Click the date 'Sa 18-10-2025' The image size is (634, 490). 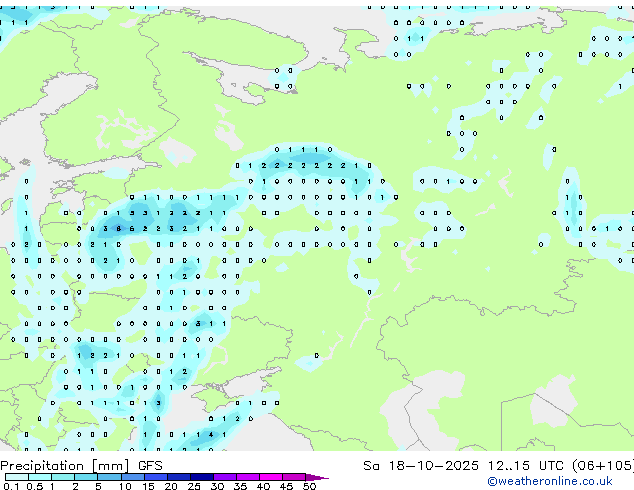click(x=421, y=466)
